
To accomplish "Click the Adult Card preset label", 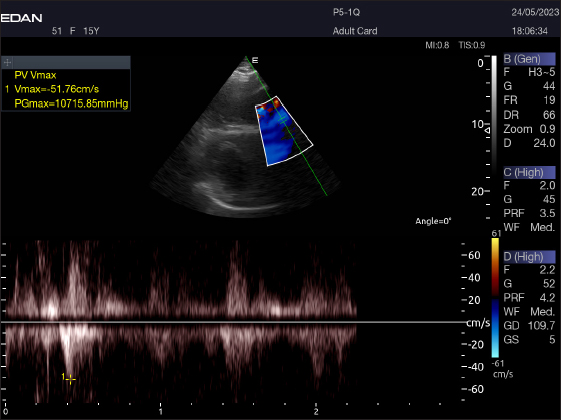I will pyautogui.click(x=355, y=31).
